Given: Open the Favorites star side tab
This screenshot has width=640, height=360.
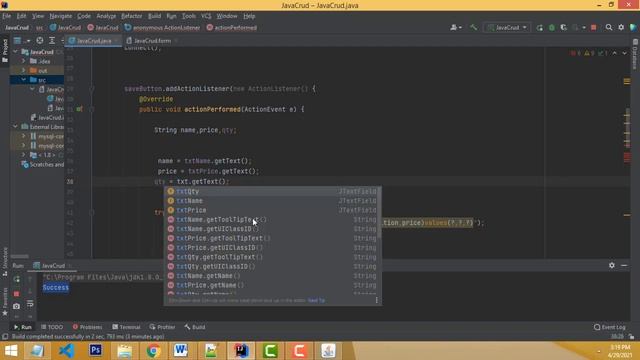Looking at the screenshot, I should [5, 302].
